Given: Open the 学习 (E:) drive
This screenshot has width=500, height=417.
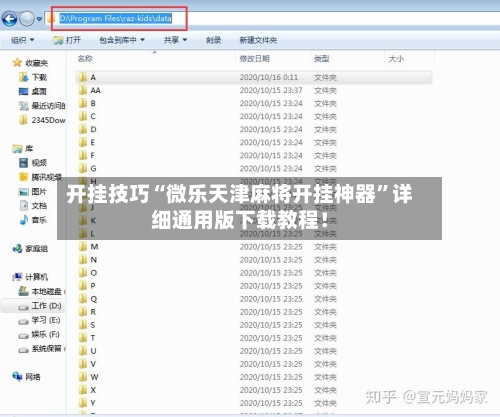Looking at the screenshot, I should tap(39, 320).
